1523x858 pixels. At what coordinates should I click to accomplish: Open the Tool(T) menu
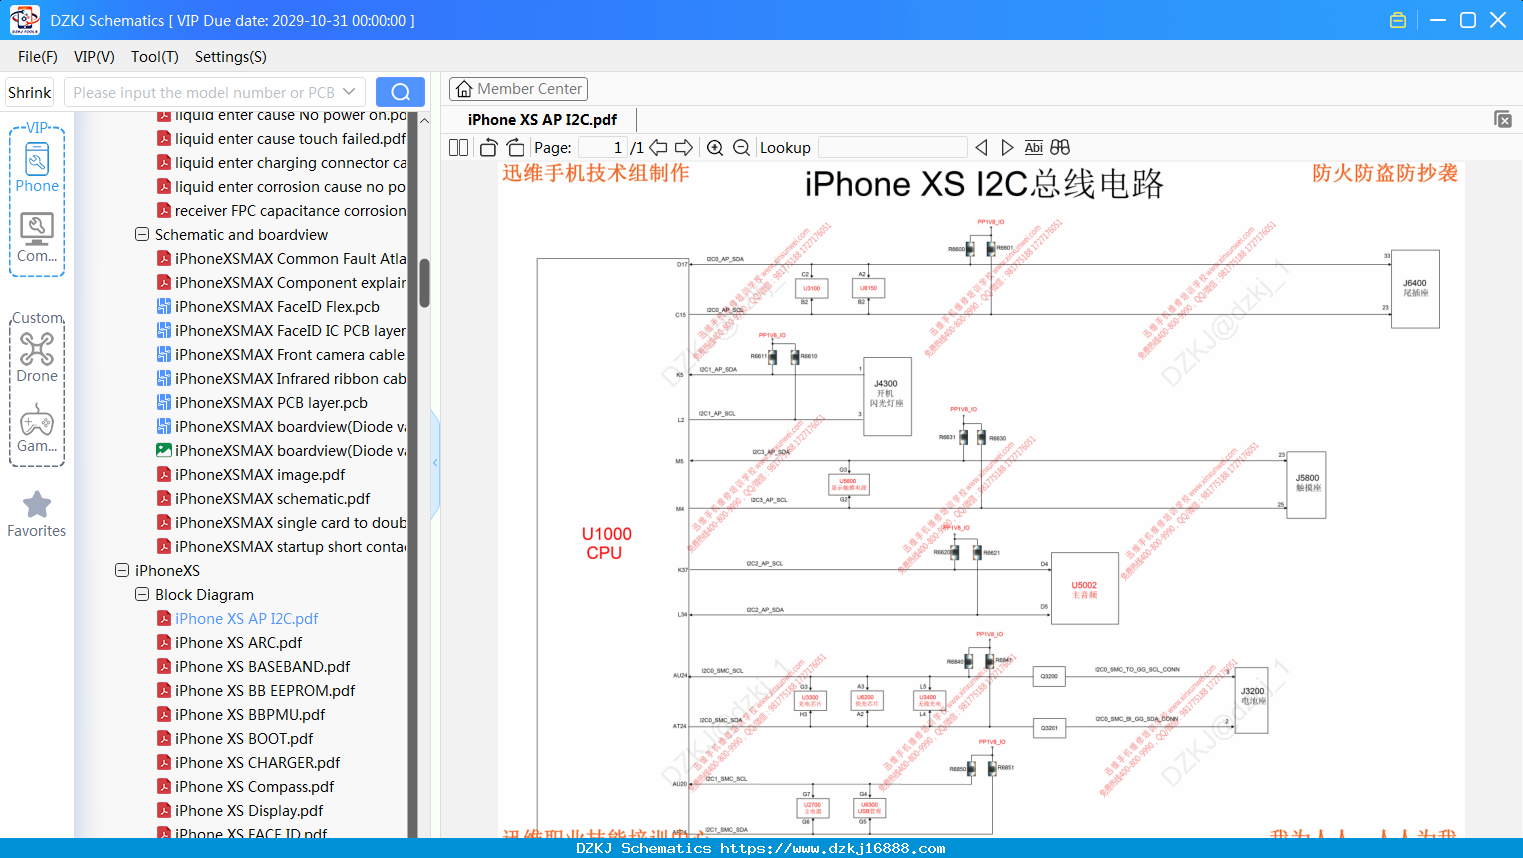[155, 57]
